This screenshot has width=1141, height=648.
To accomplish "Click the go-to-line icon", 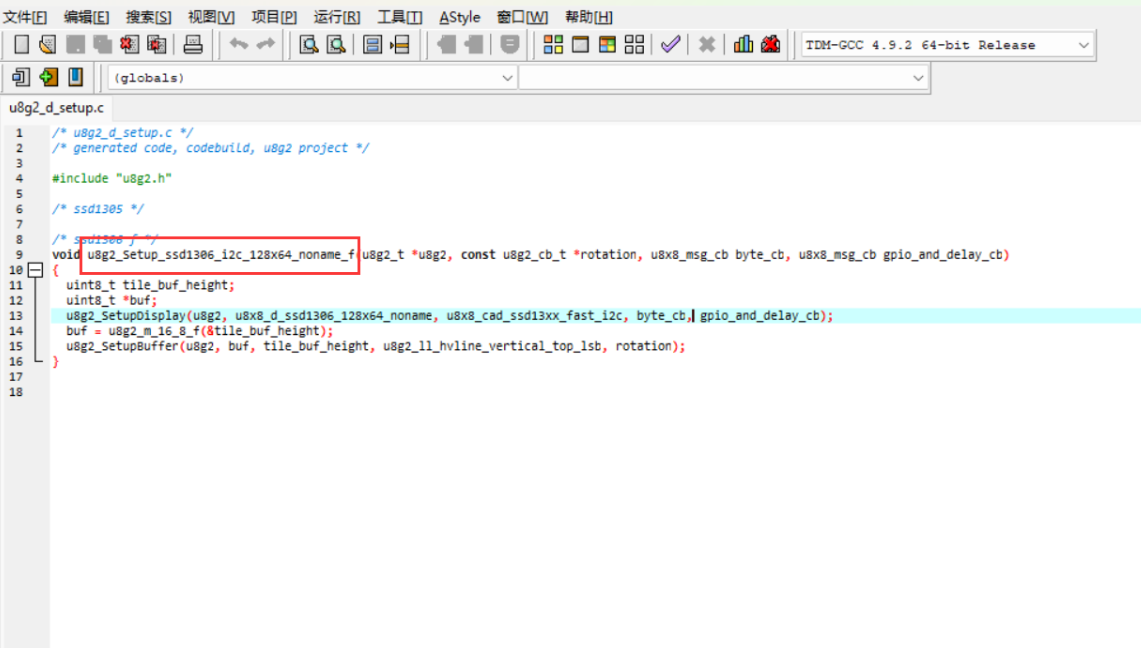I will (399, 44).
